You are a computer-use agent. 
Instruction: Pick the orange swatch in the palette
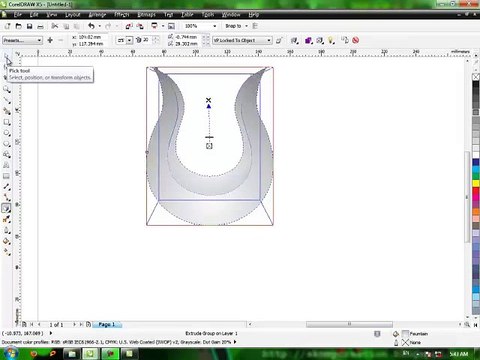[476, 211]
